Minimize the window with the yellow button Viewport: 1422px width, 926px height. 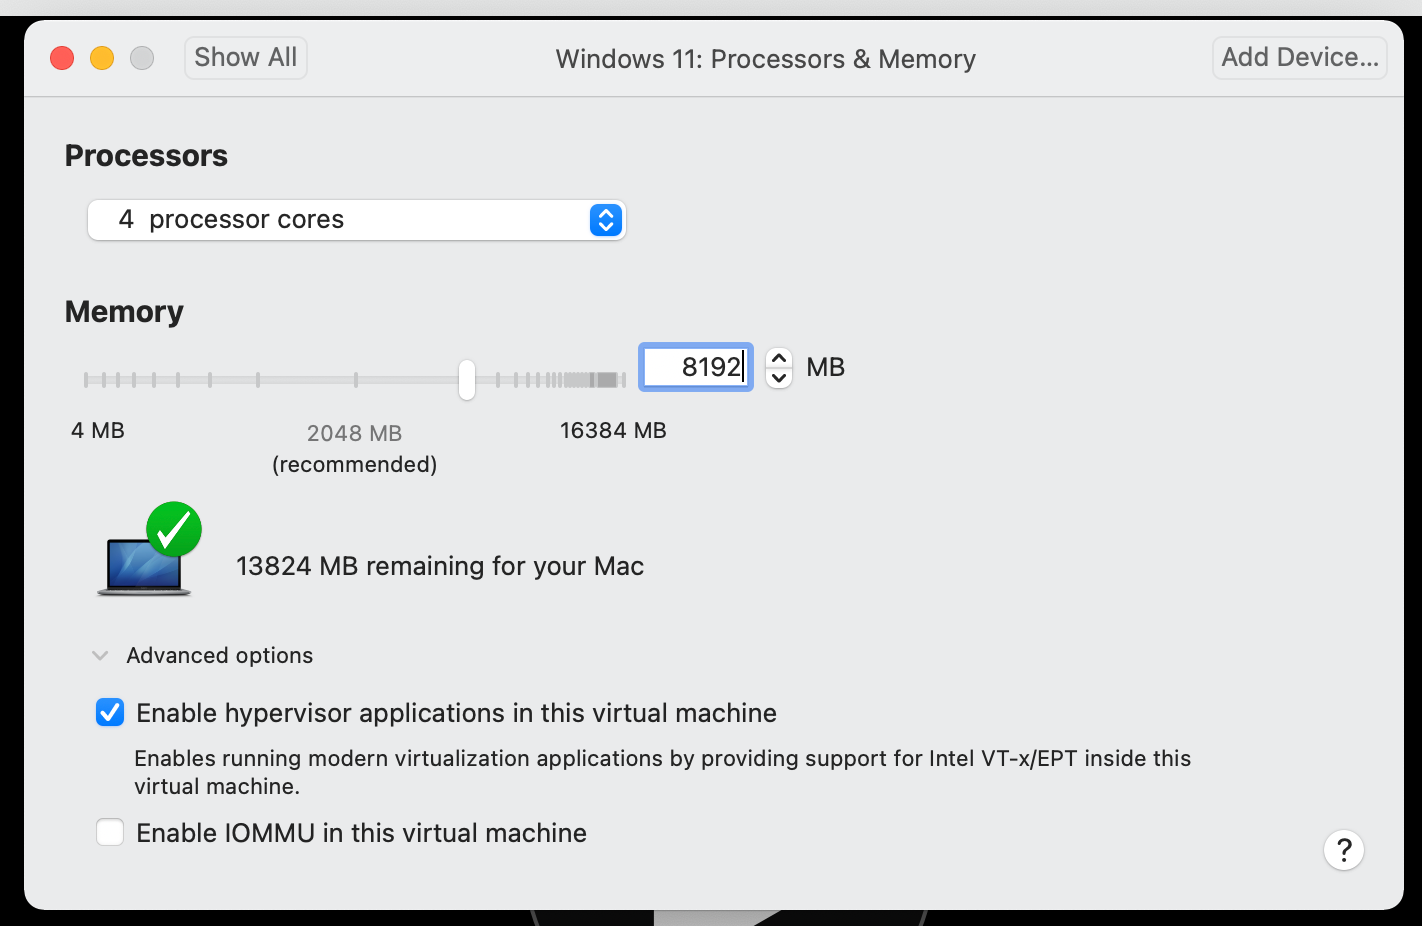[x=102, y=58]
